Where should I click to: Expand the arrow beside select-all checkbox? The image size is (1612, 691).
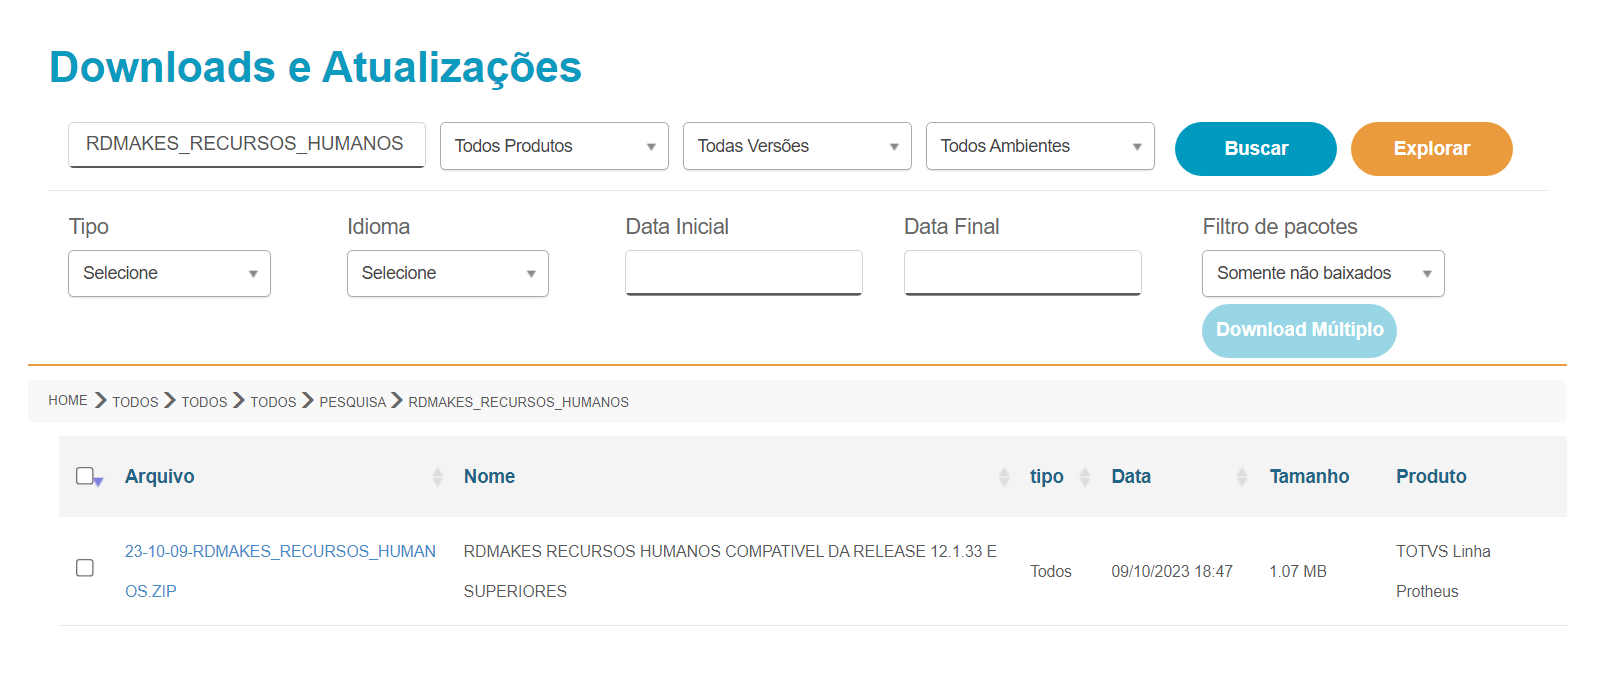tap(99, 482)
